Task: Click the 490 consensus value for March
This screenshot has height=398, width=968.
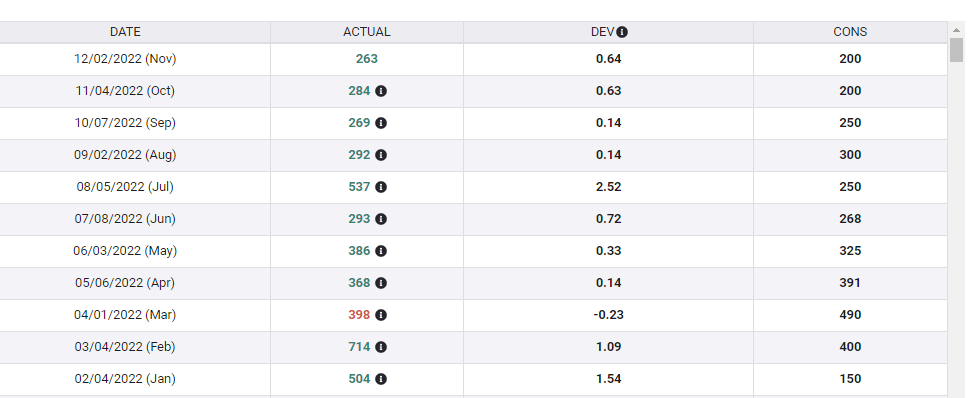Action: 850,315
